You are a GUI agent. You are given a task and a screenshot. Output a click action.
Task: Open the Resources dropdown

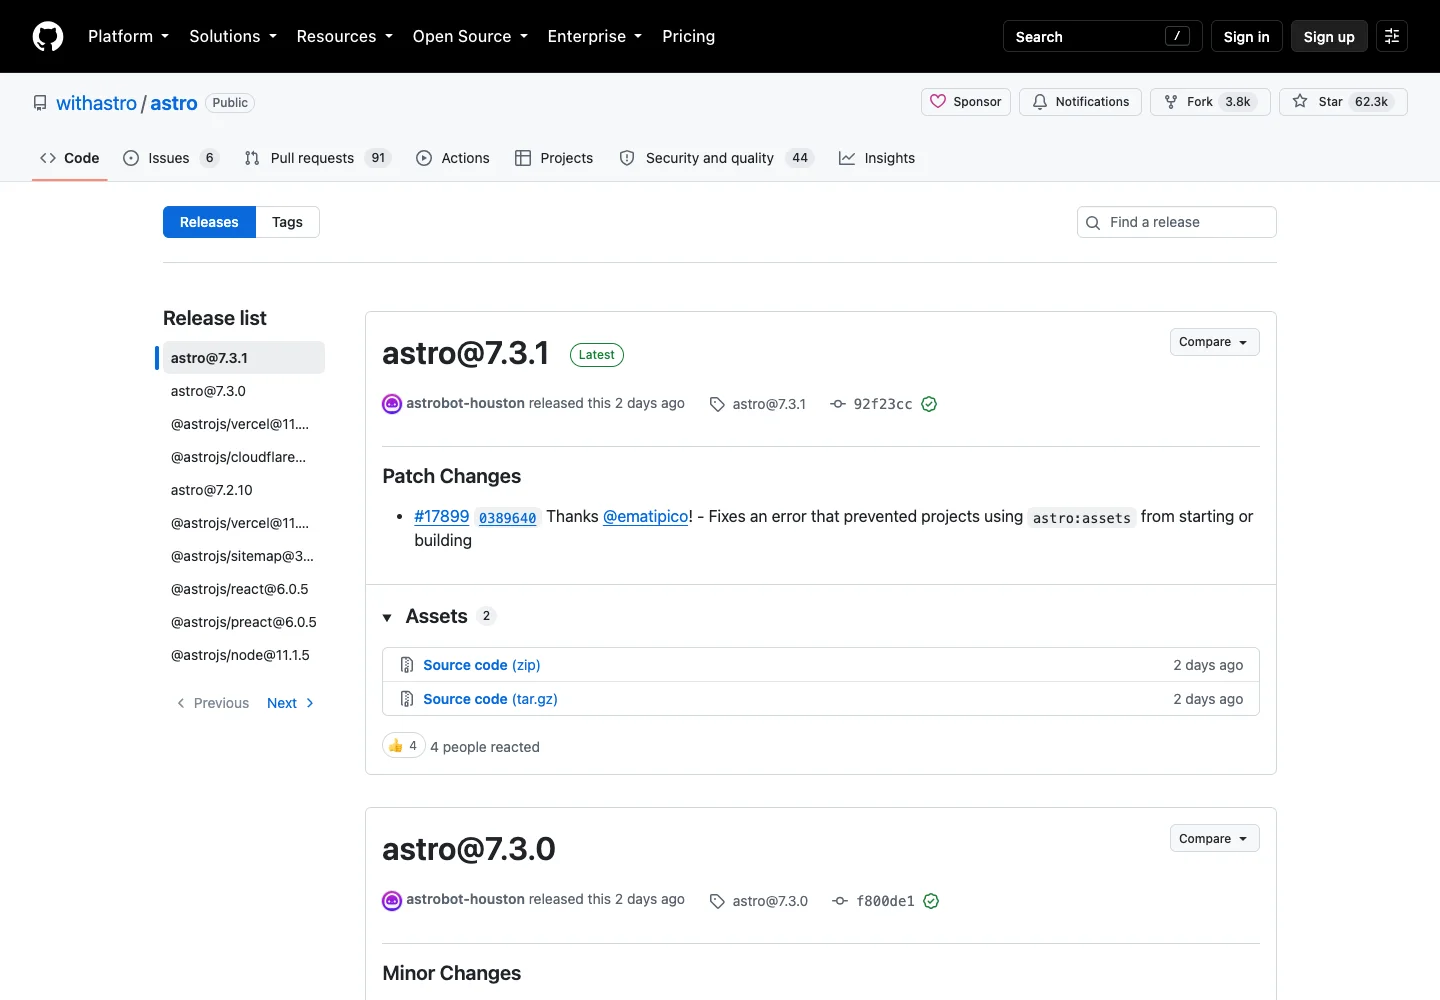(x=344, y=36)
